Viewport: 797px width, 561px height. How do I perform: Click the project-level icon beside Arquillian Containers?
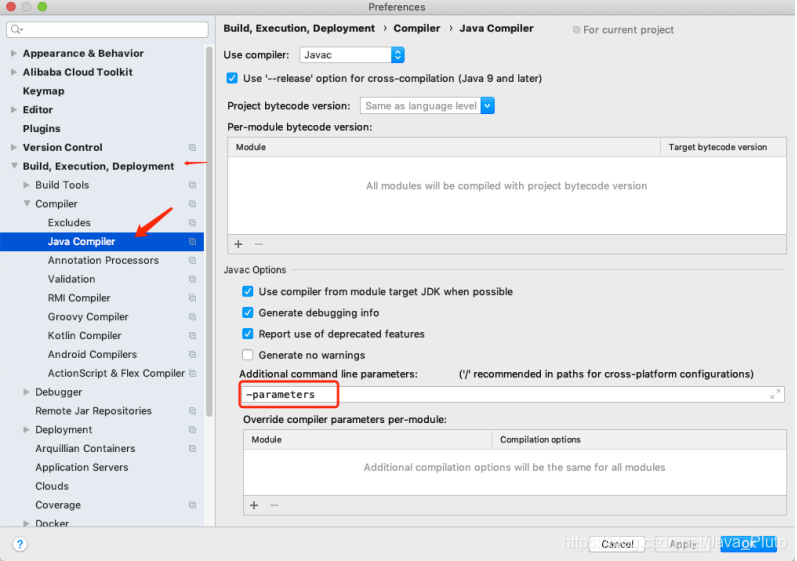point(193,448)
